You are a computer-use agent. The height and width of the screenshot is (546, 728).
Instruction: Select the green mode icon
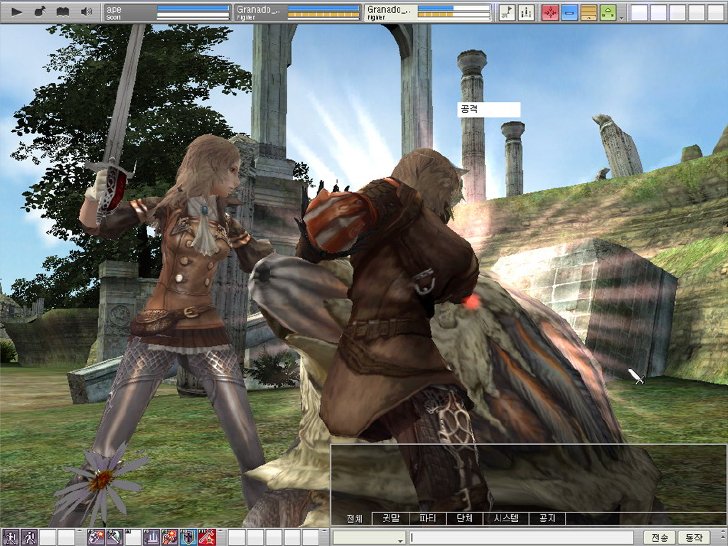(x=608, y=13)
